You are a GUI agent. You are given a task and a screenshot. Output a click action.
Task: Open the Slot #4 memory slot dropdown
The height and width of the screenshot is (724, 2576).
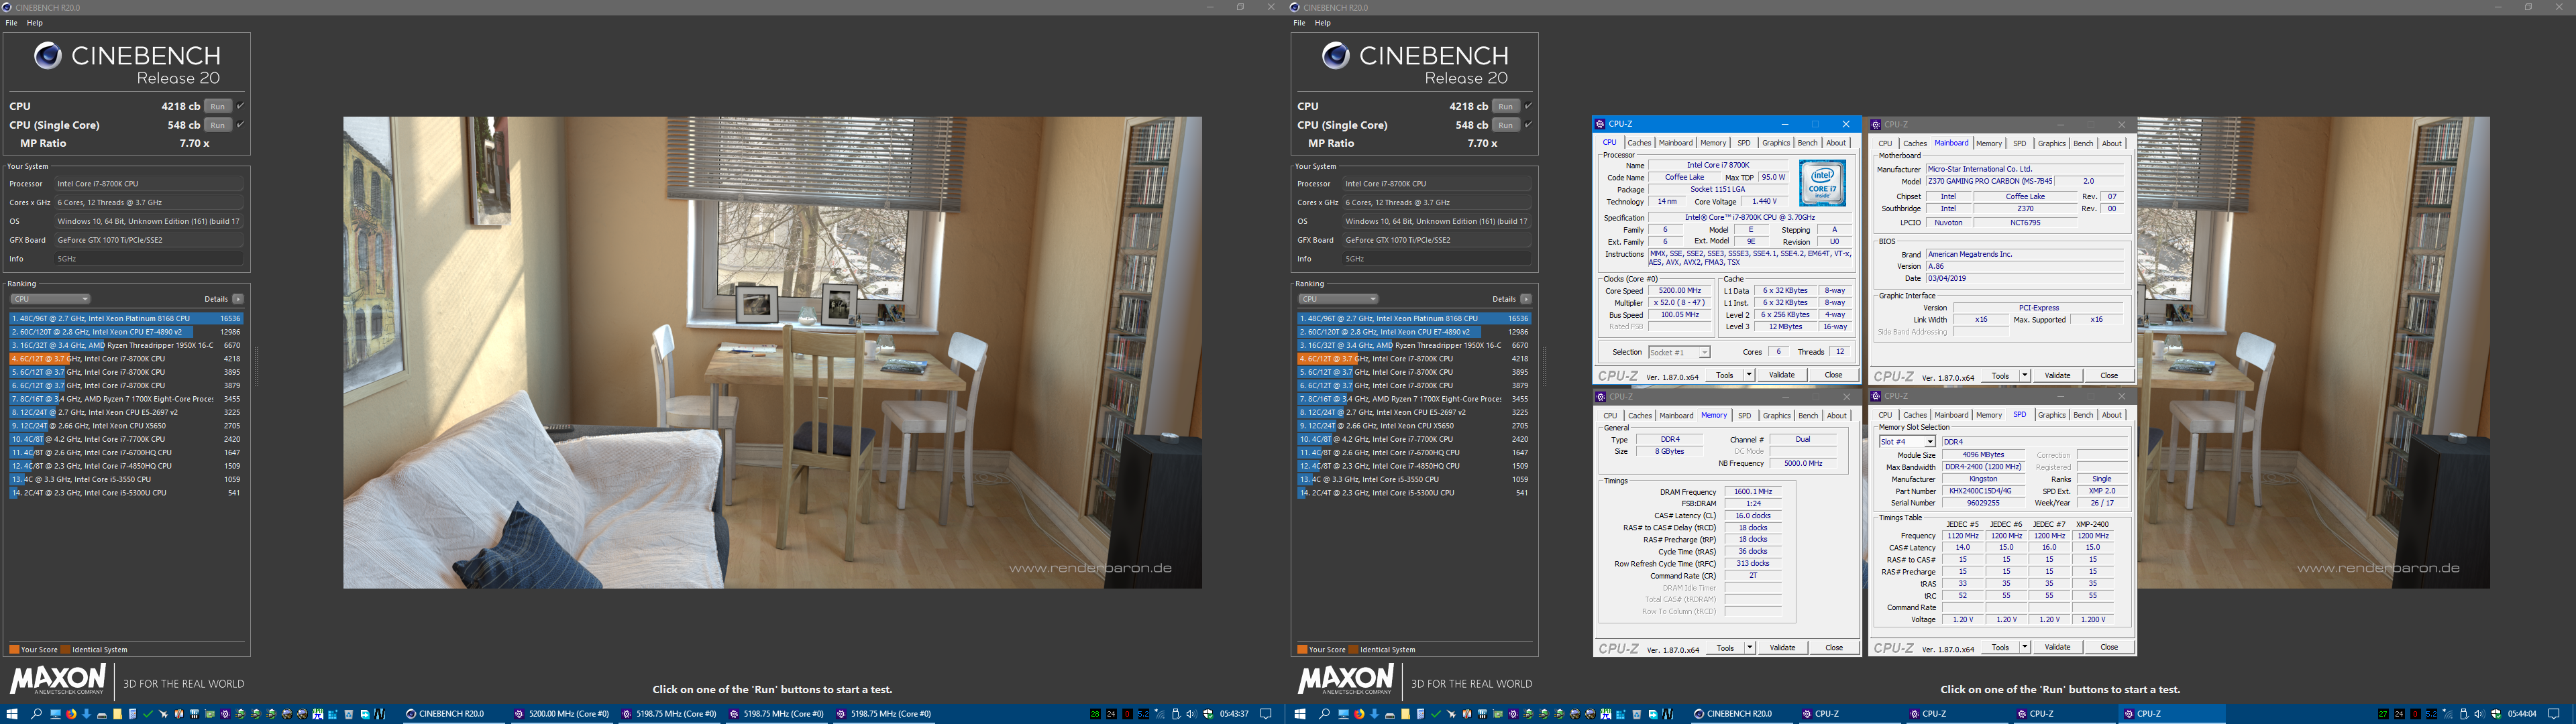click(x=1907, y=442)
